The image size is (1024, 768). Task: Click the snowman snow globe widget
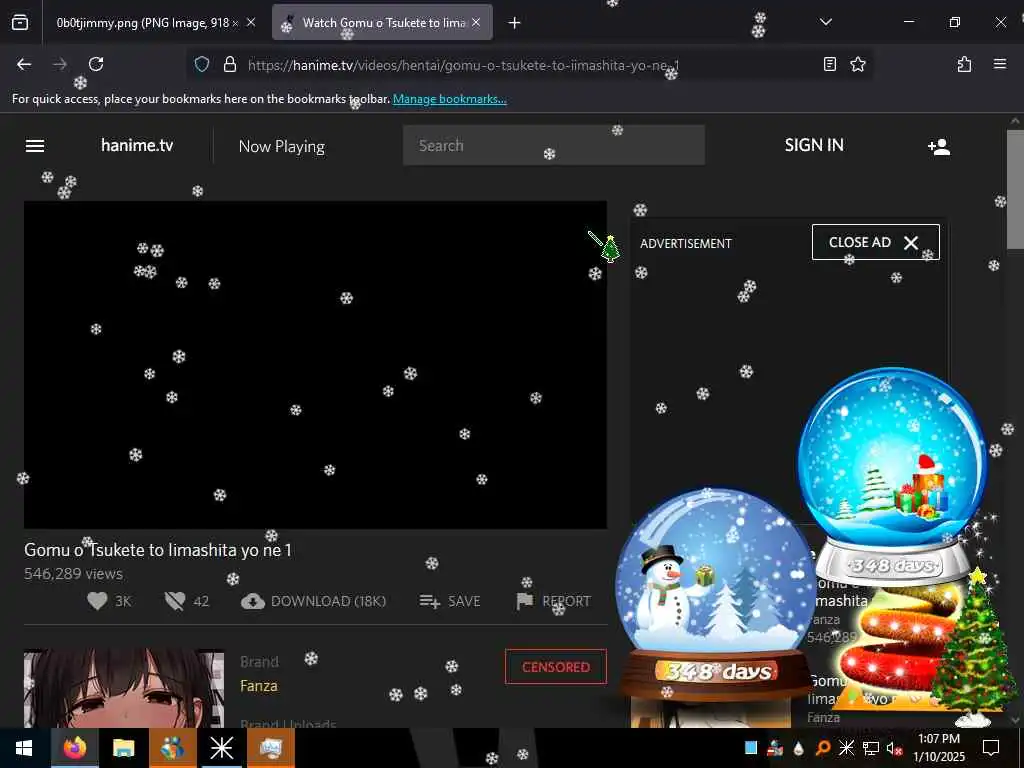(715, 591)
